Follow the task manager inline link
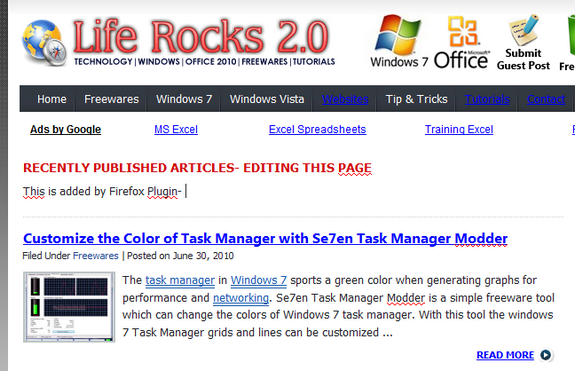Image resolution: width=575 pixels, height=371 pixels. (180, 280)
